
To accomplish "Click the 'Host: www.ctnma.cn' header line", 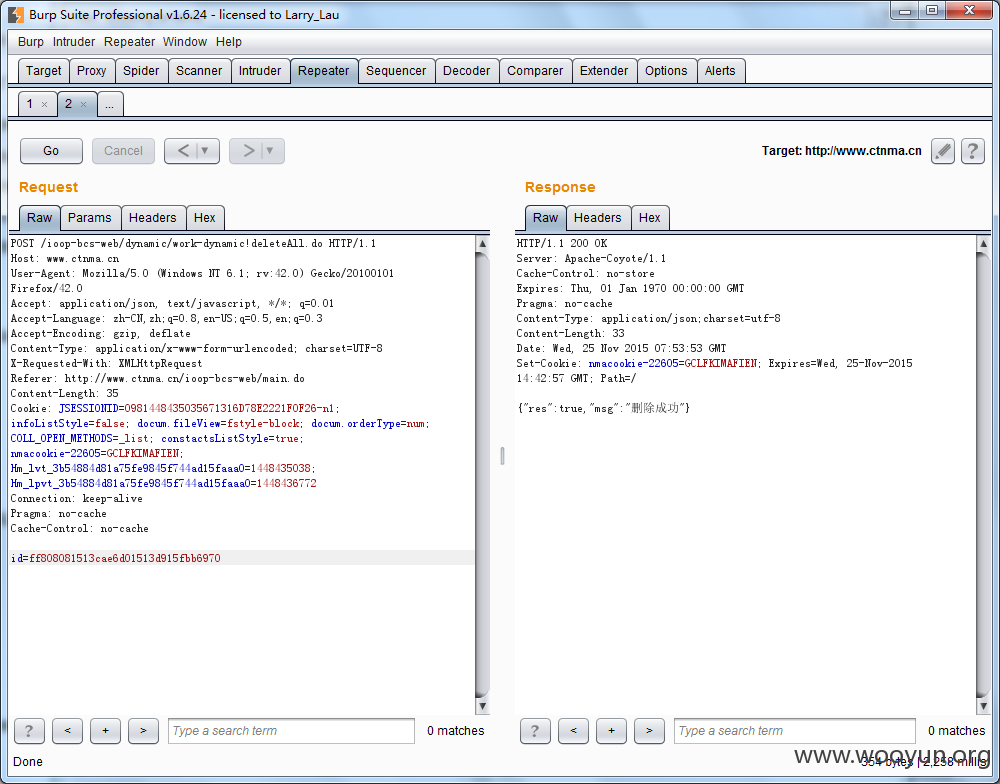I will tap(64, 258).
